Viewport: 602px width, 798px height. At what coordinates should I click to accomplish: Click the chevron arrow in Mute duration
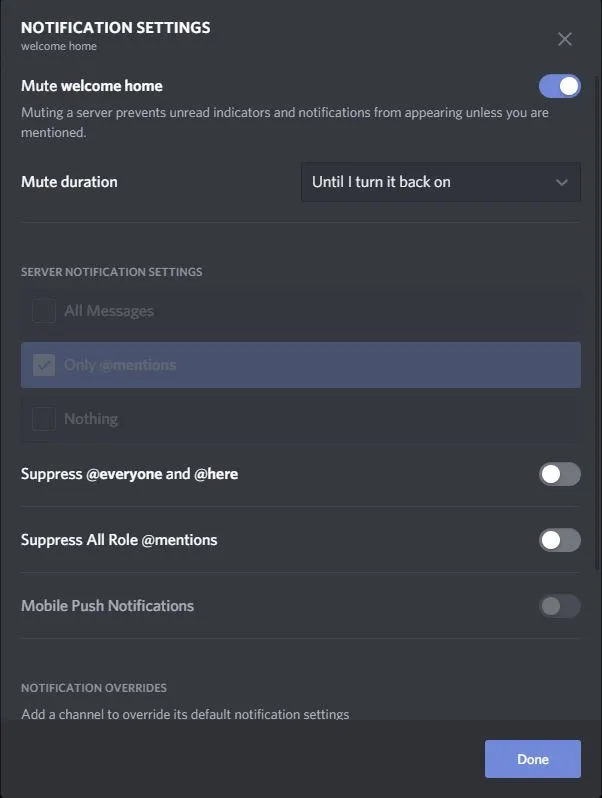561,182
